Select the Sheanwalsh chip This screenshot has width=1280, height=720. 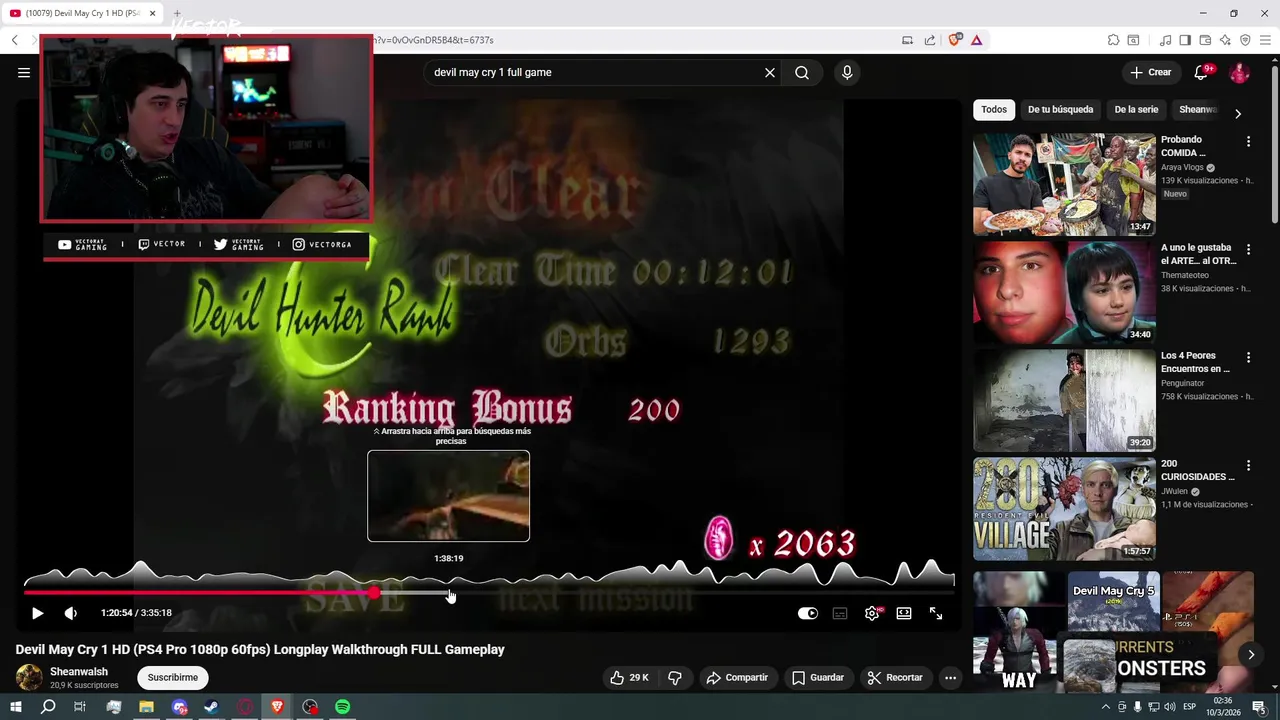click(x=1198, y=109)
